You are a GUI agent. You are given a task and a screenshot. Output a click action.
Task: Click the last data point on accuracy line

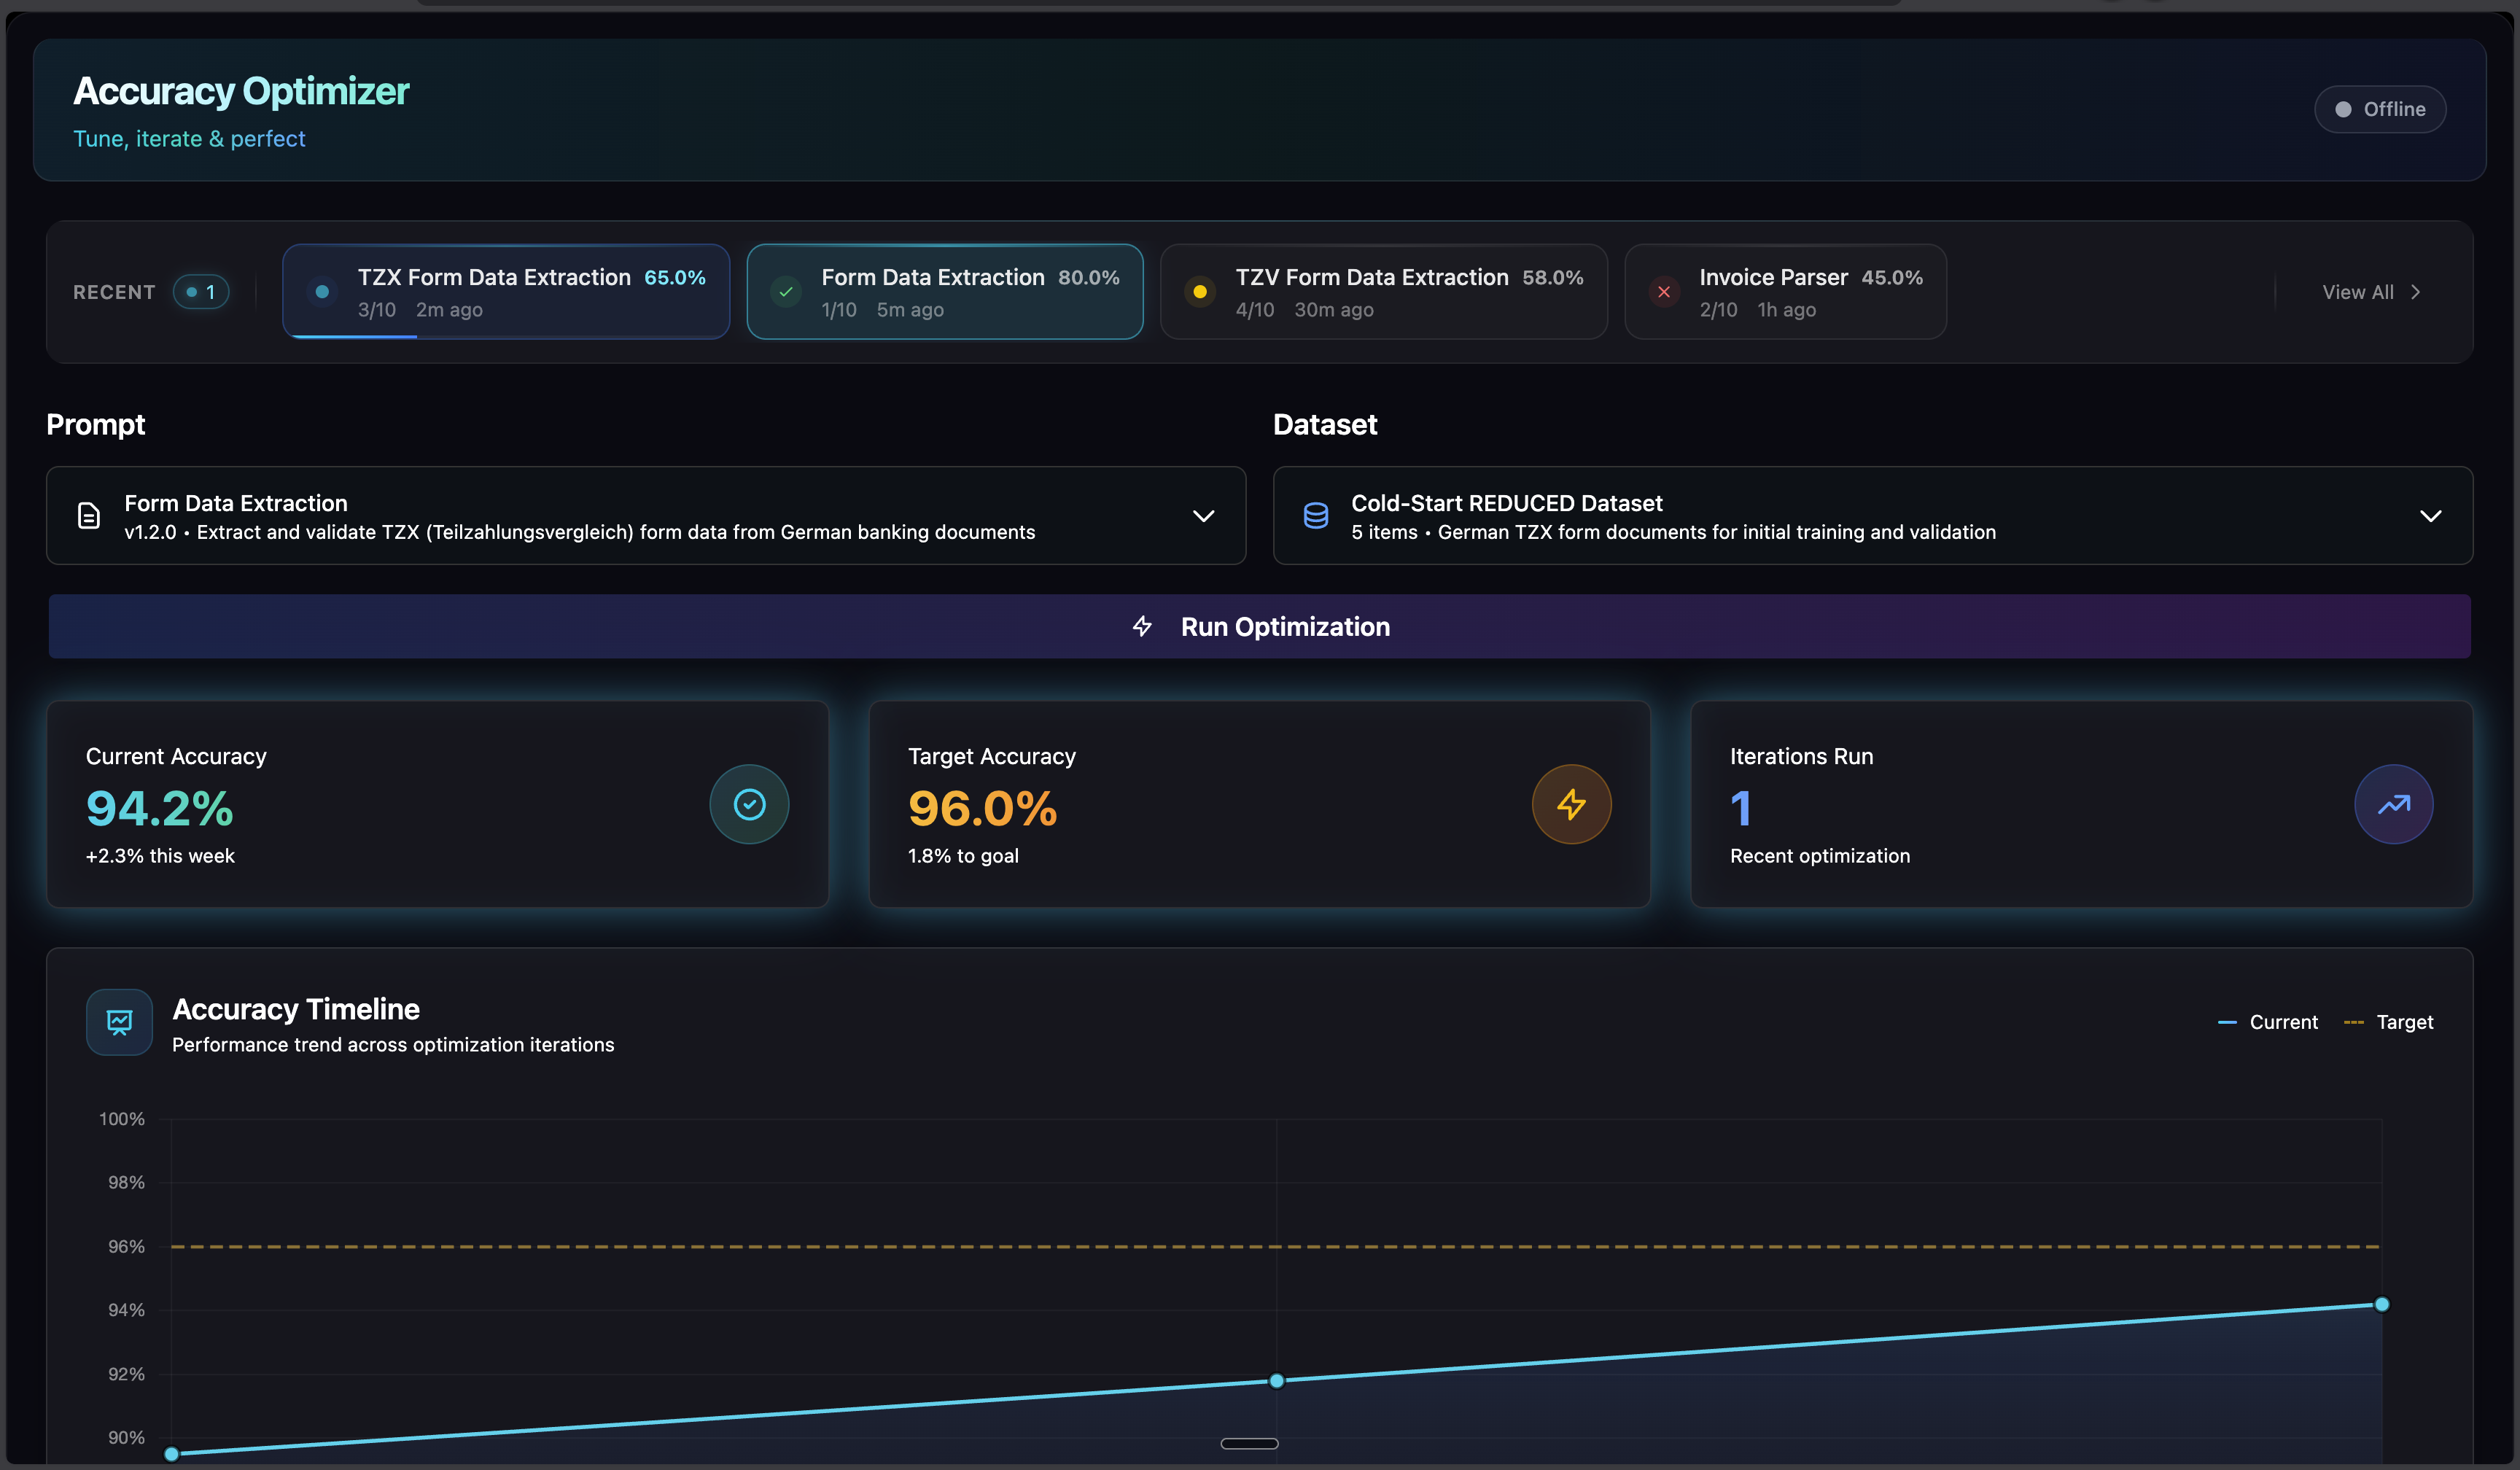click(x=2382, y=1304)
